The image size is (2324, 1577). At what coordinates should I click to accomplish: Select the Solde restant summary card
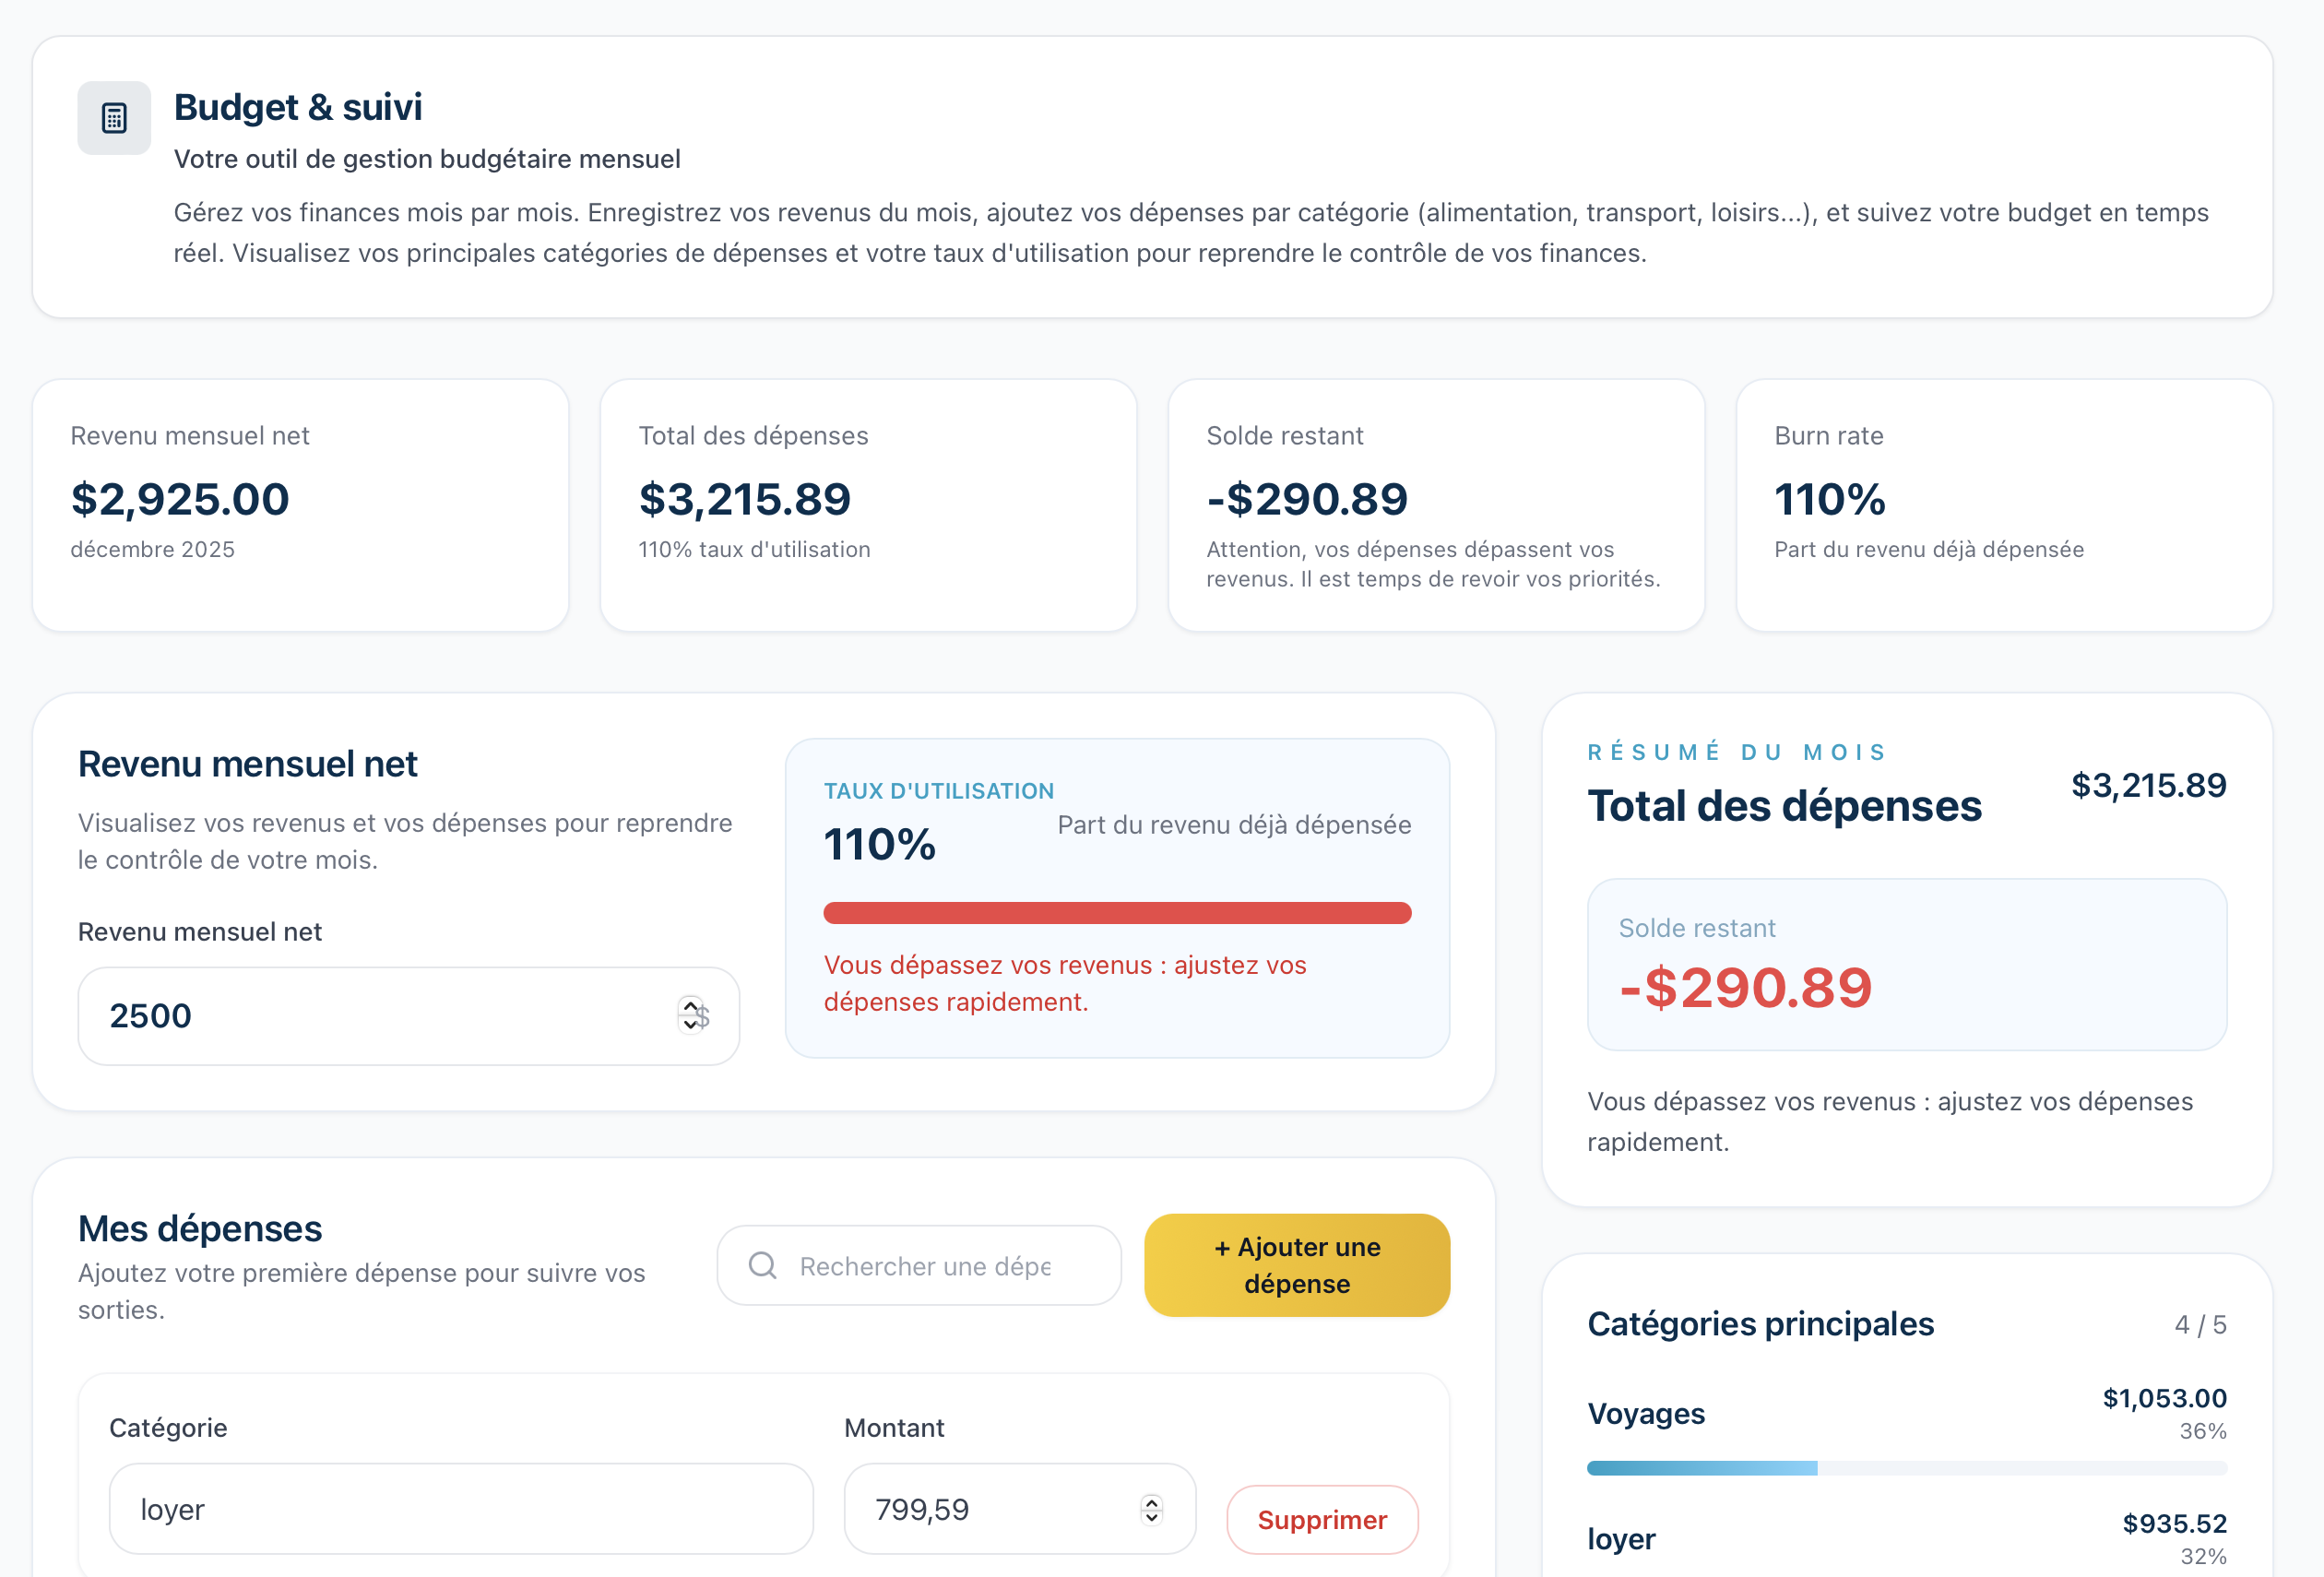tap(1906, 964)
